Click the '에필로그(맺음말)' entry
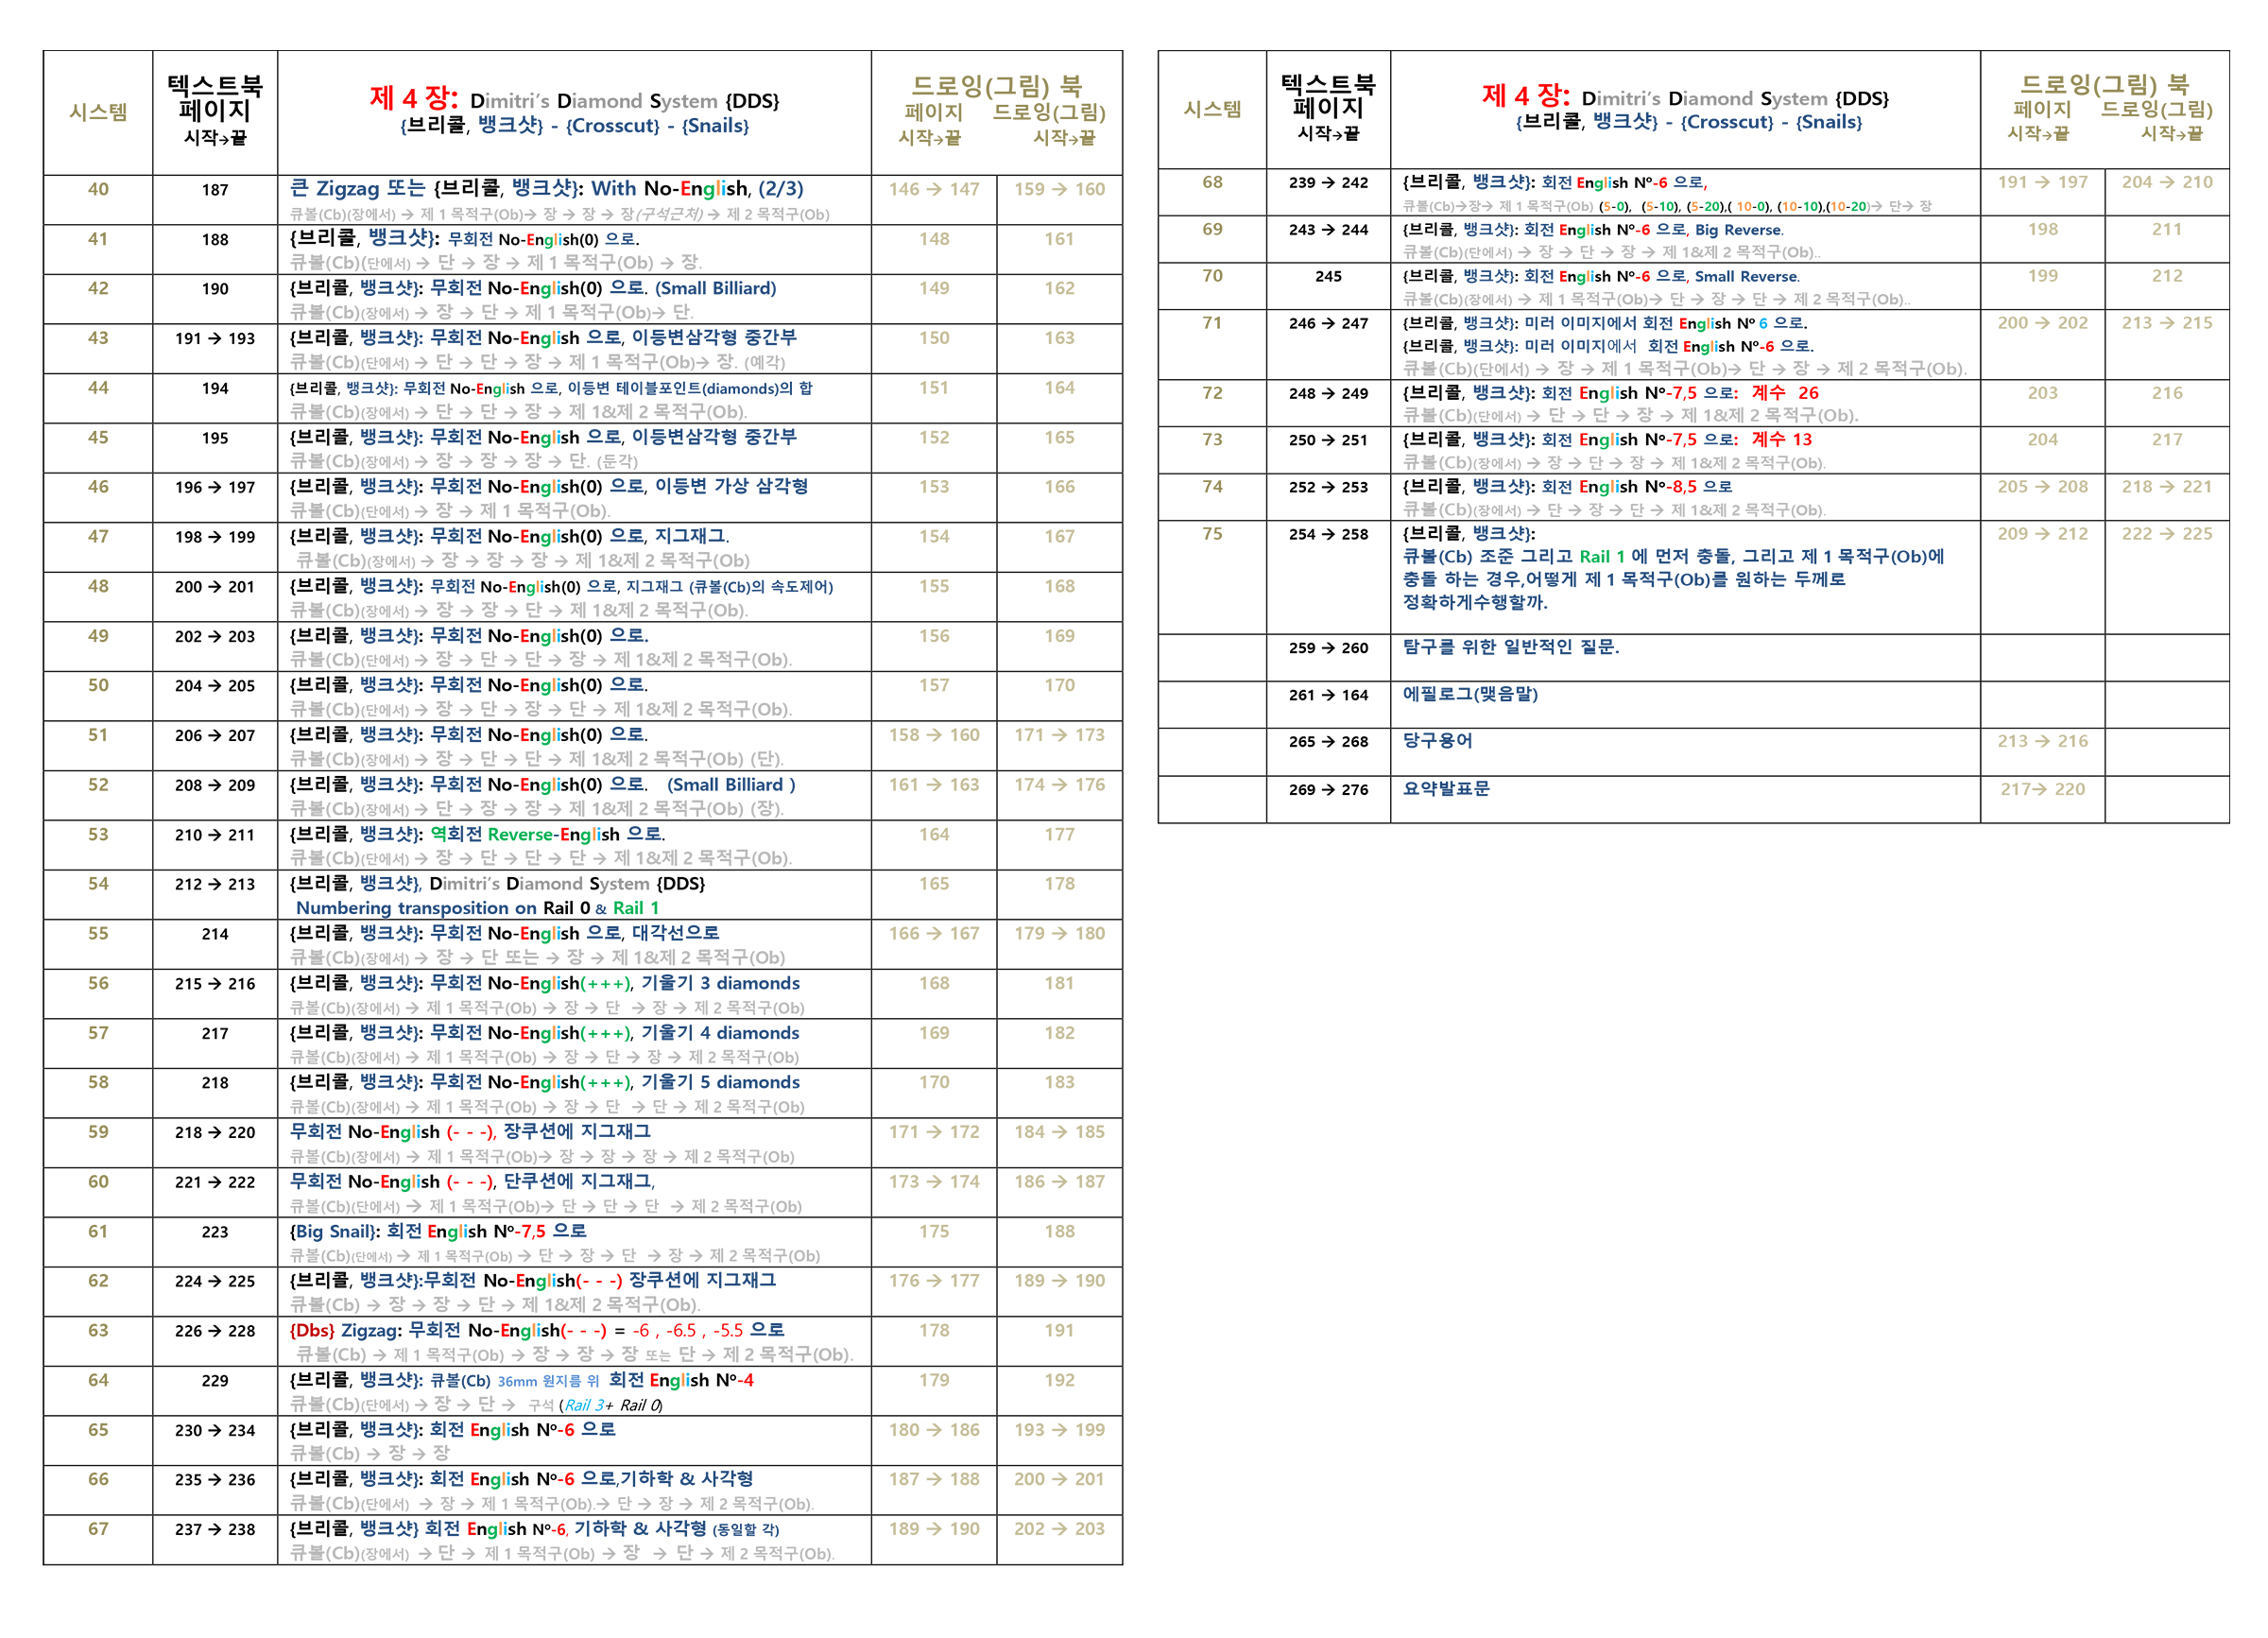Image resolution: width=2268 pixels, height=1638 pixels. (1469, 694)
